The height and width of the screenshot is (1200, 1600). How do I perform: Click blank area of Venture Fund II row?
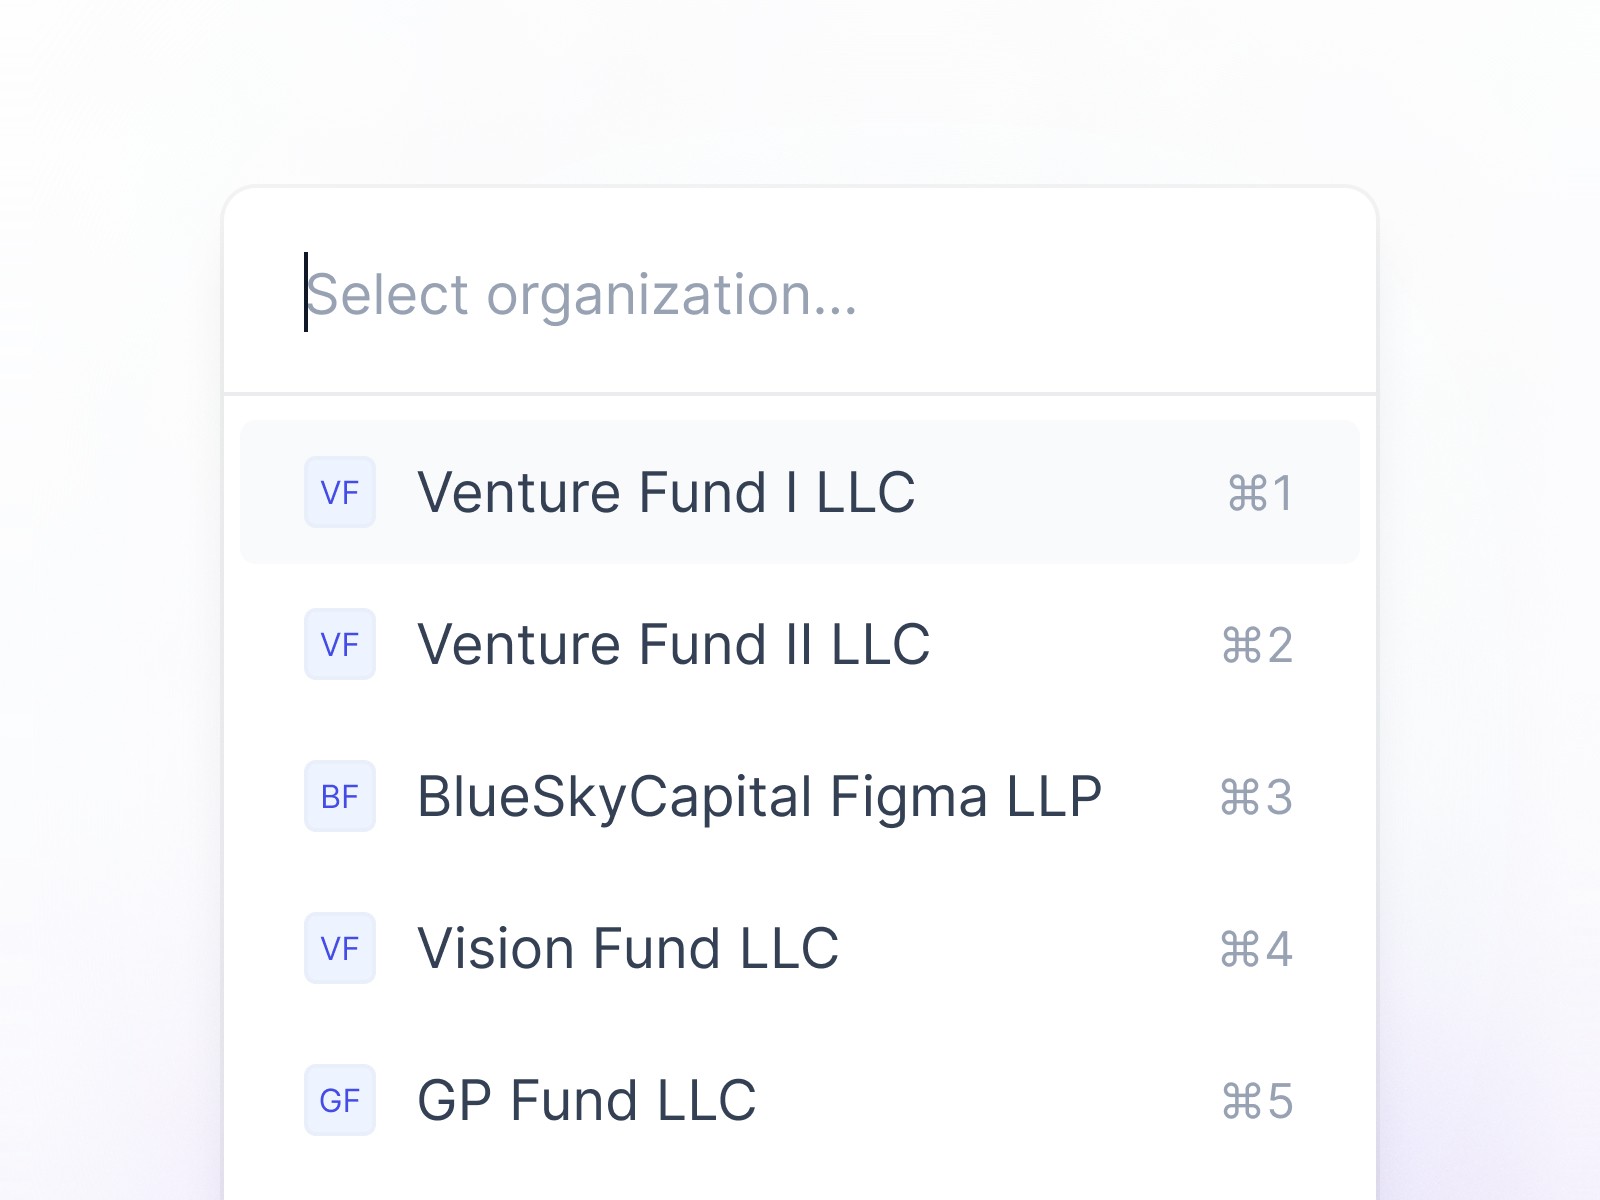pos(1075,644)
